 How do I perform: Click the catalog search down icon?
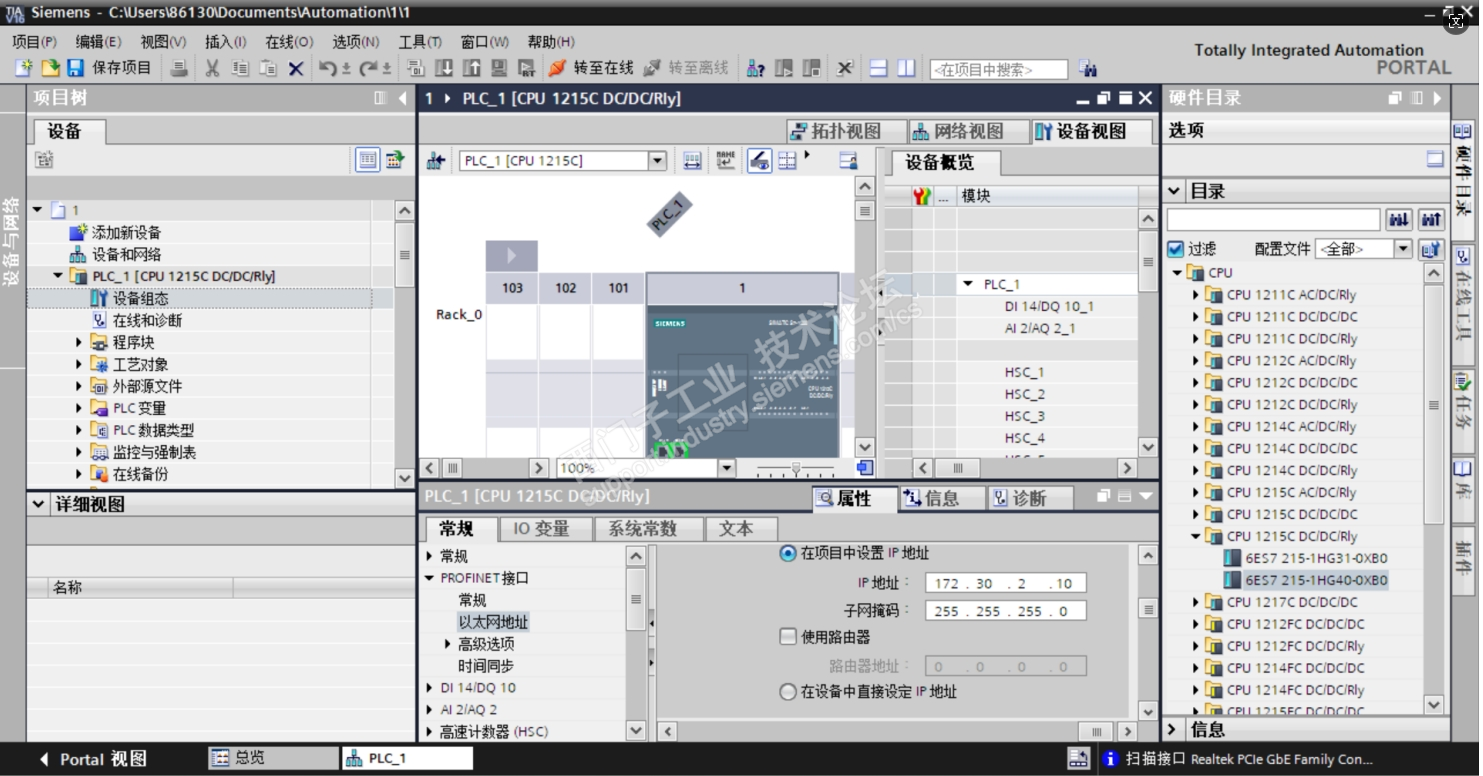coord(1398,220)
